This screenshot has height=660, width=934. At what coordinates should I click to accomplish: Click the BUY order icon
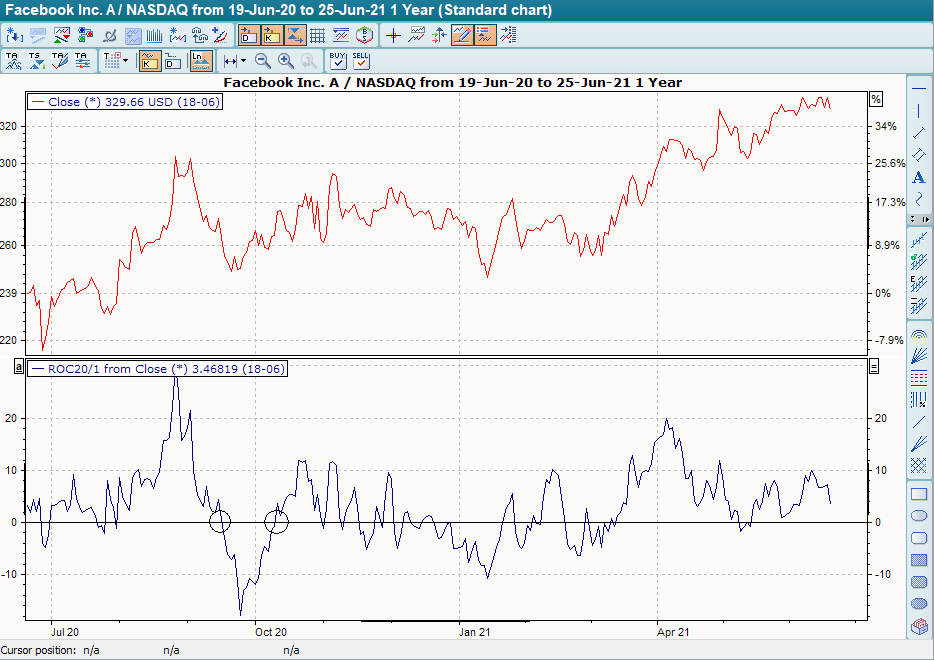pos(338,61)
